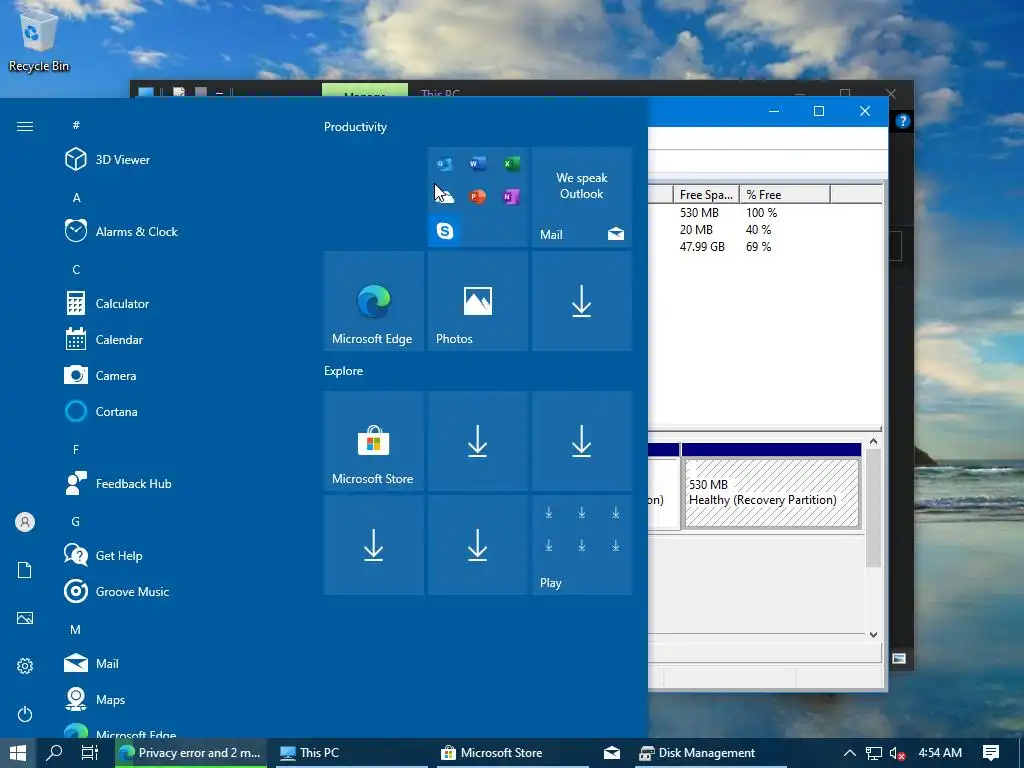
Task: Click the Excel icon in the Office tile
Action: pyautogui.click(x=511, y=163)
